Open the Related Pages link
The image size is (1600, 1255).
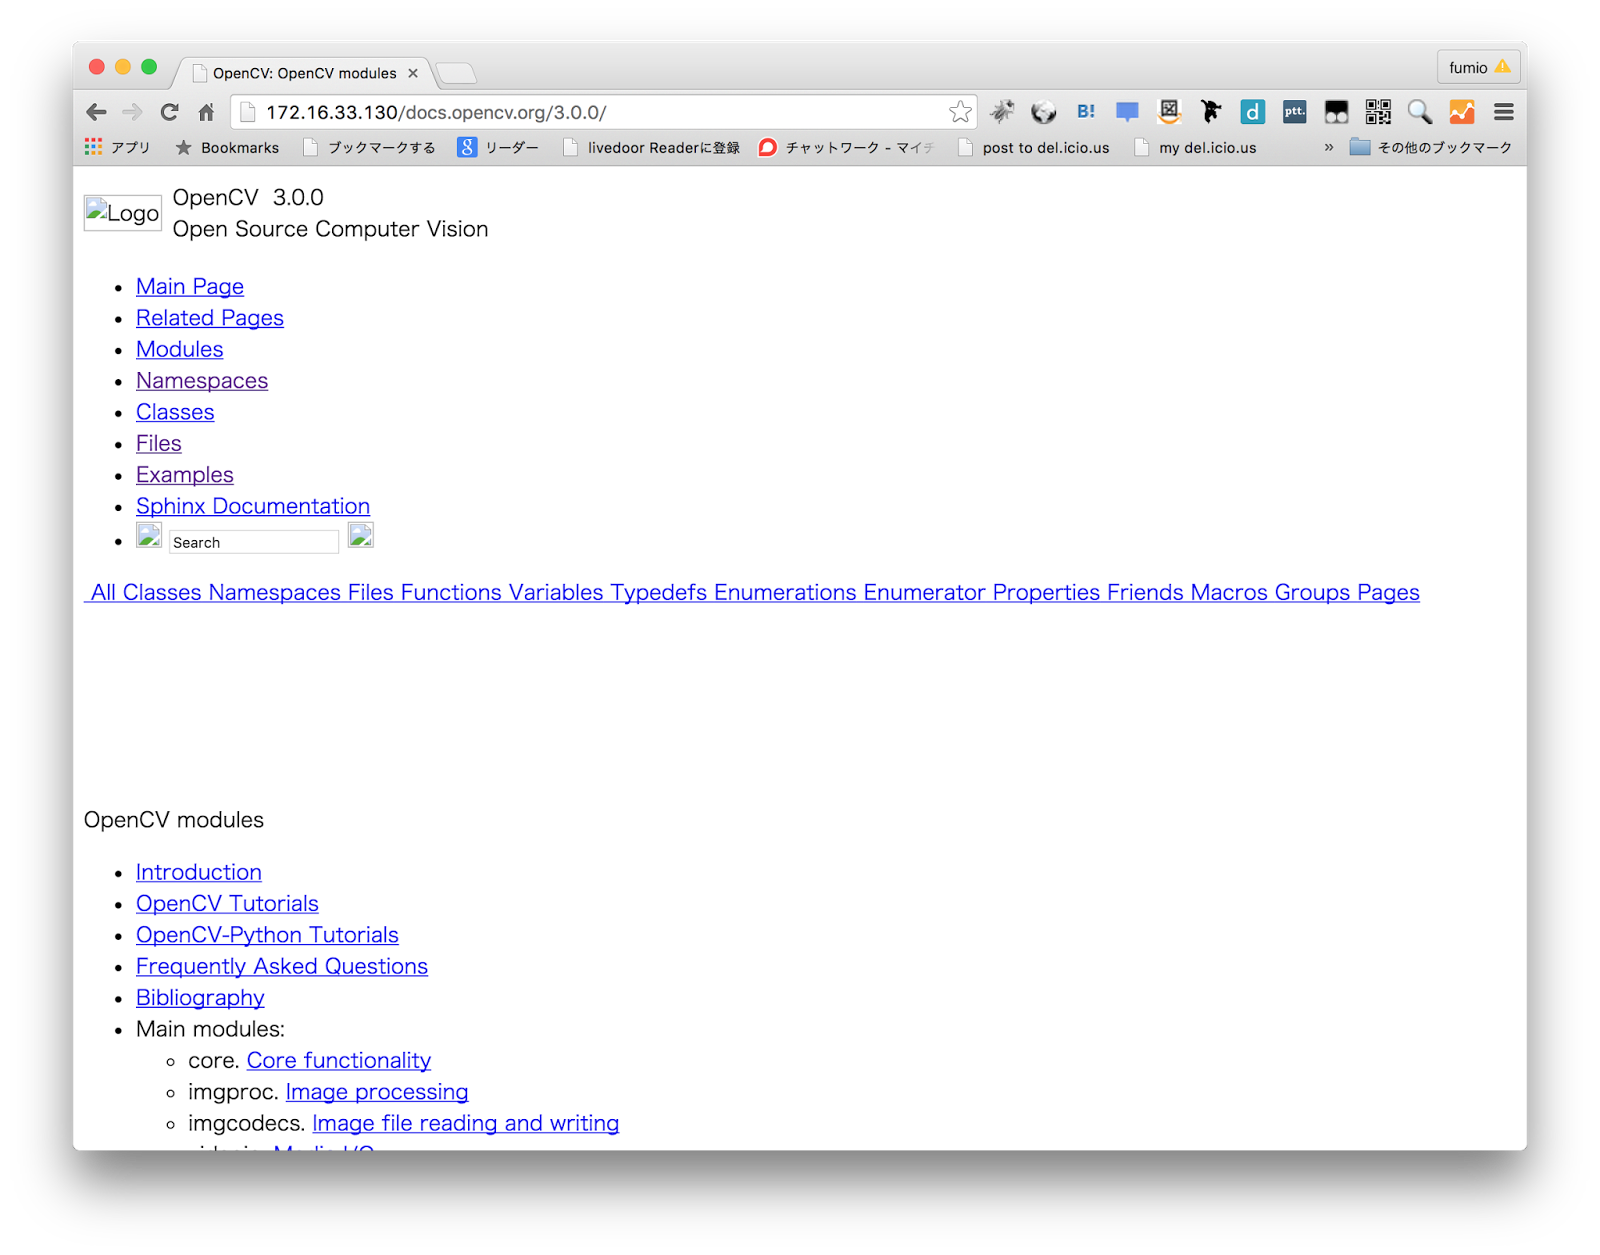pos(210,318)
